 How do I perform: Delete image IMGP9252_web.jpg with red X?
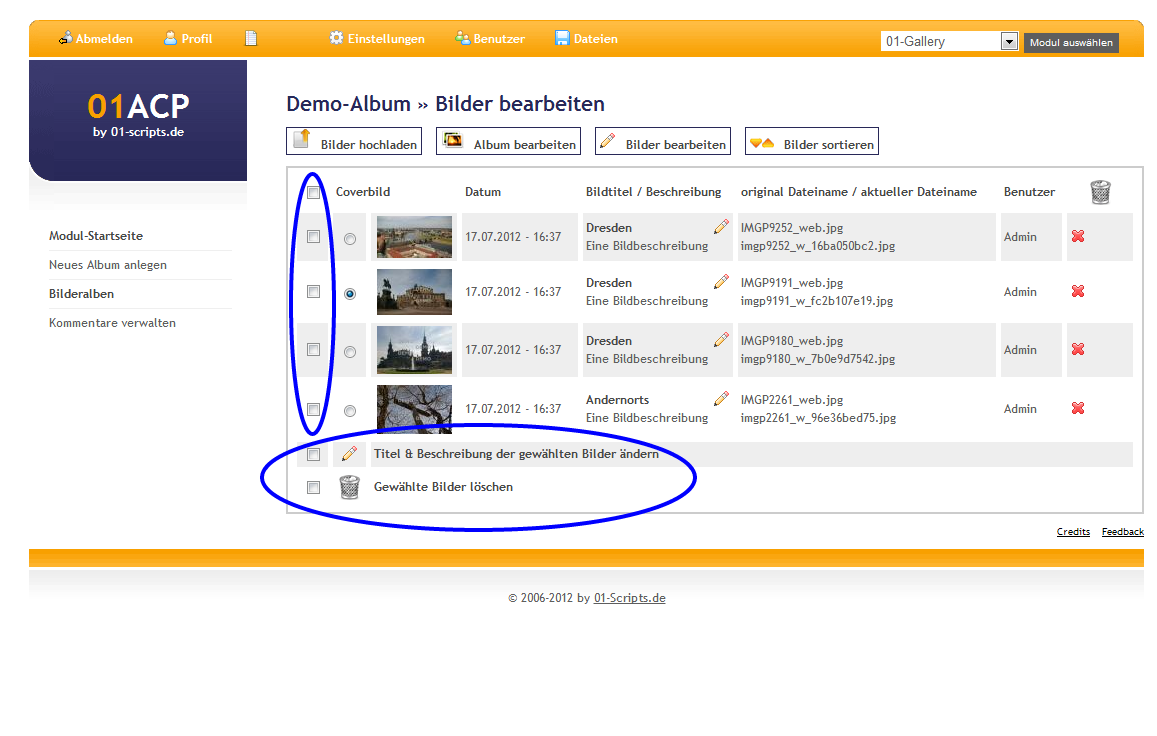1078,236
